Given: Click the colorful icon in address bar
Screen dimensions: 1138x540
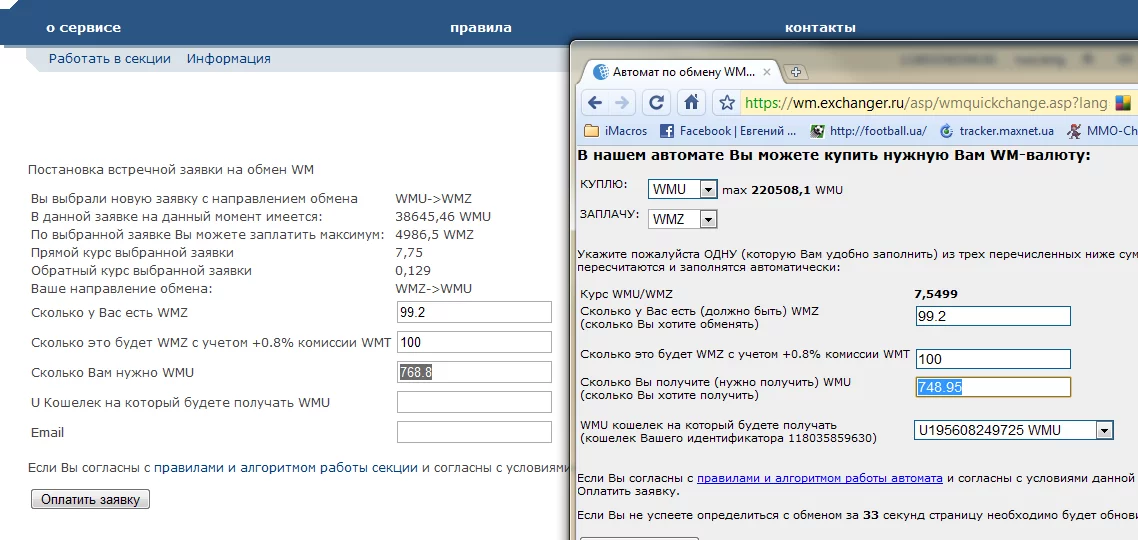Looking at the screenshot, I should (x=1124, y=103).
